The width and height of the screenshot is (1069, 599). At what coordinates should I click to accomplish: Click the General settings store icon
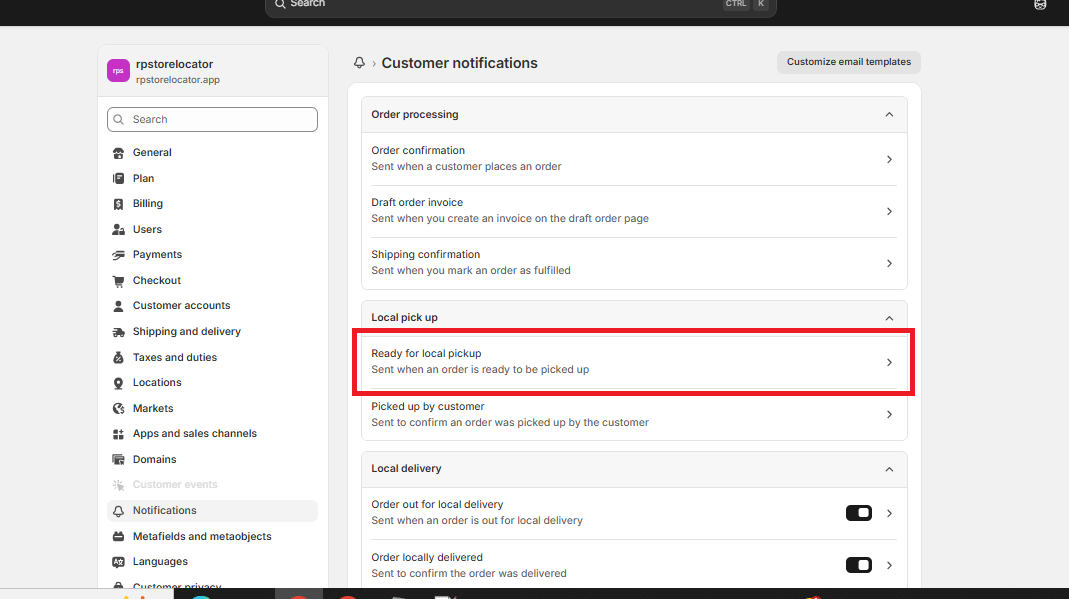(118, 153)
